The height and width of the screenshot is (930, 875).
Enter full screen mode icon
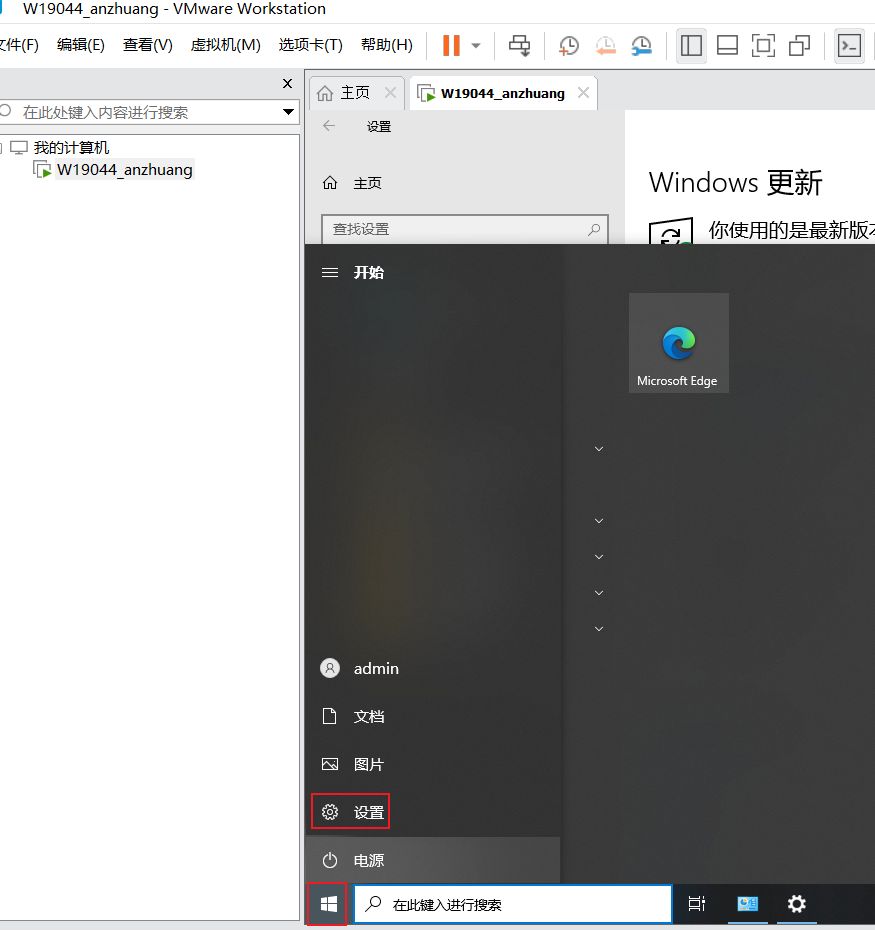[763, 45]
